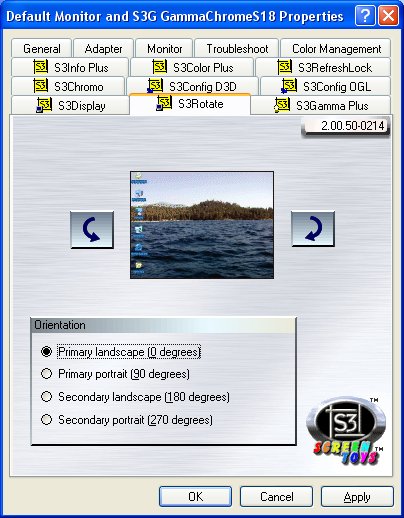Select Primary landscape (0 degrees)
404x518 pixels.
pyautogui.click(x=121, y=352)
